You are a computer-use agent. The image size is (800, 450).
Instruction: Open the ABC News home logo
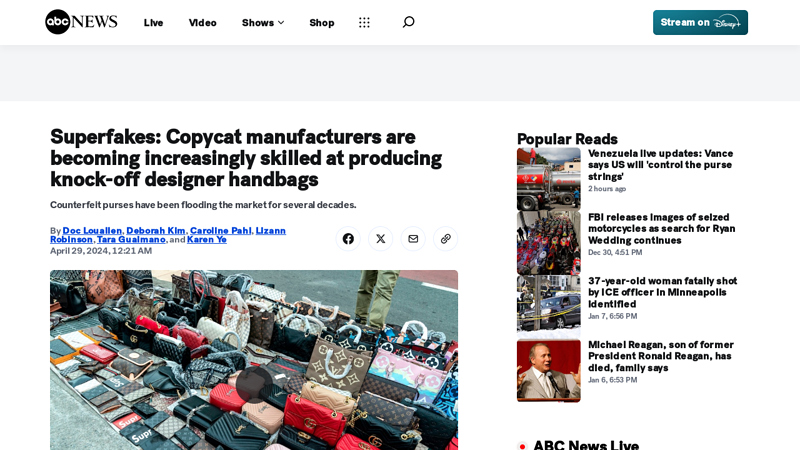click(81, 22)
